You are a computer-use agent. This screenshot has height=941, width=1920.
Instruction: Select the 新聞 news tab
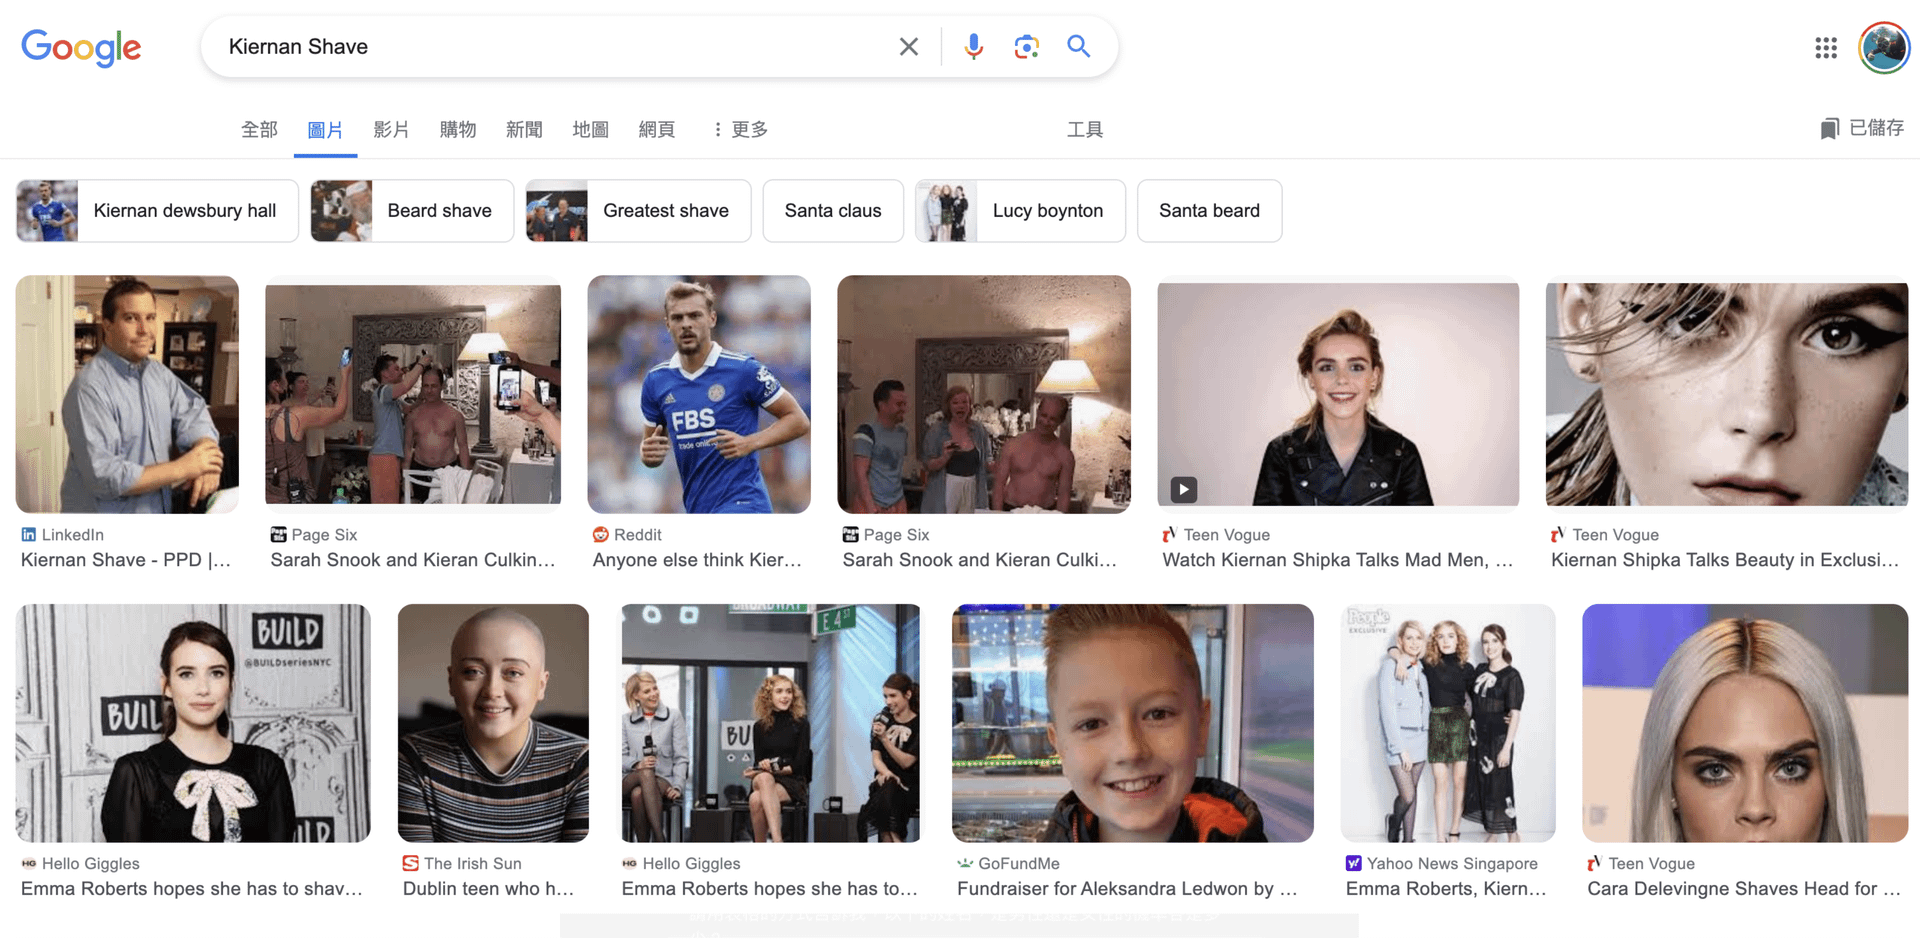point(524,130)
